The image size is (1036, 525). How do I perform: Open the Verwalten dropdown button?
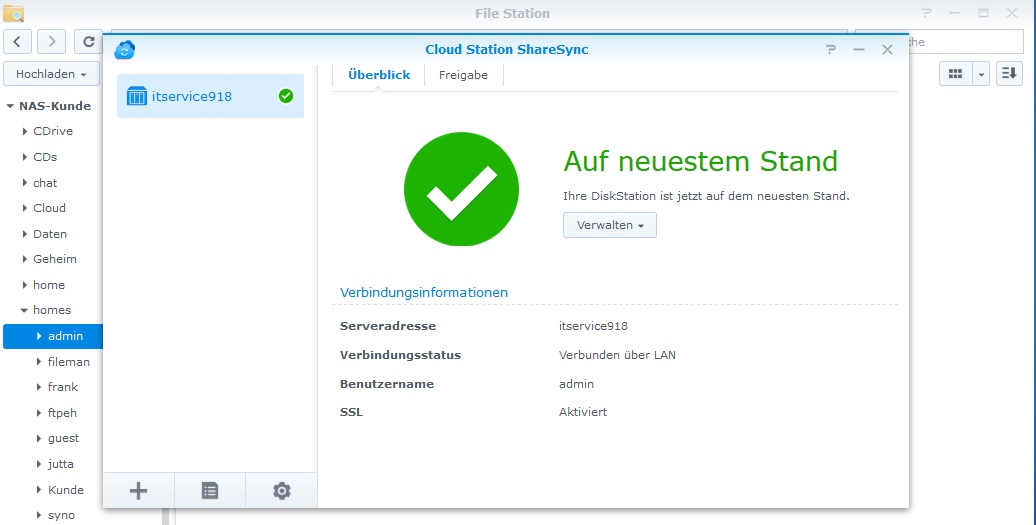[x=610, y=225]
